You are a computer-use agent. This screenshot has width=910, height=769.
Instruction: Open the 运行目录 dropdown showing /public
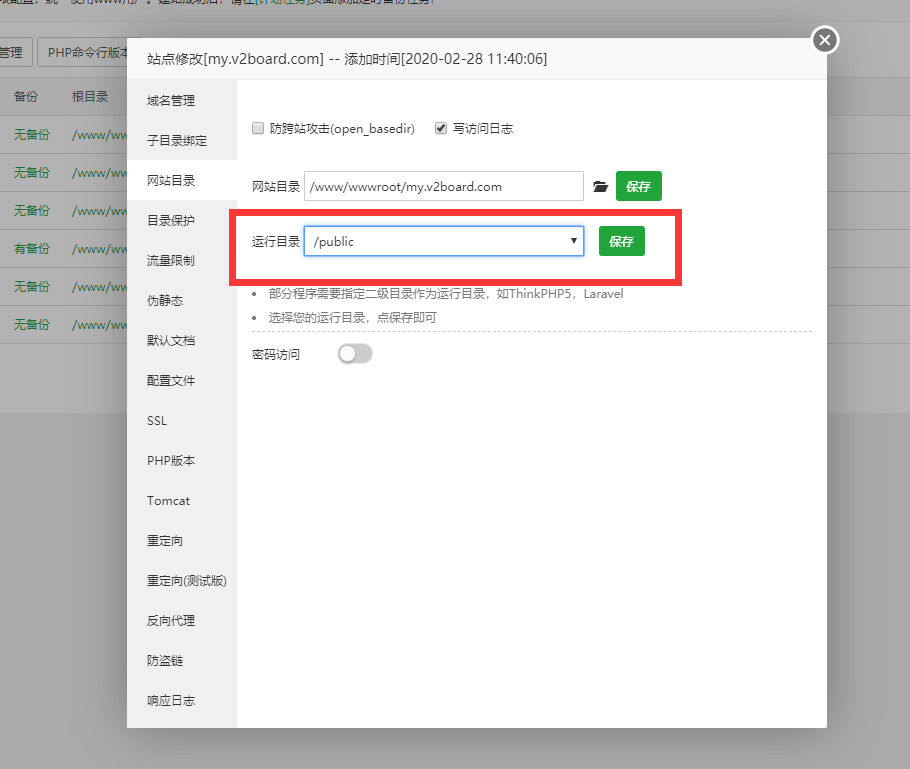point(444,241)
